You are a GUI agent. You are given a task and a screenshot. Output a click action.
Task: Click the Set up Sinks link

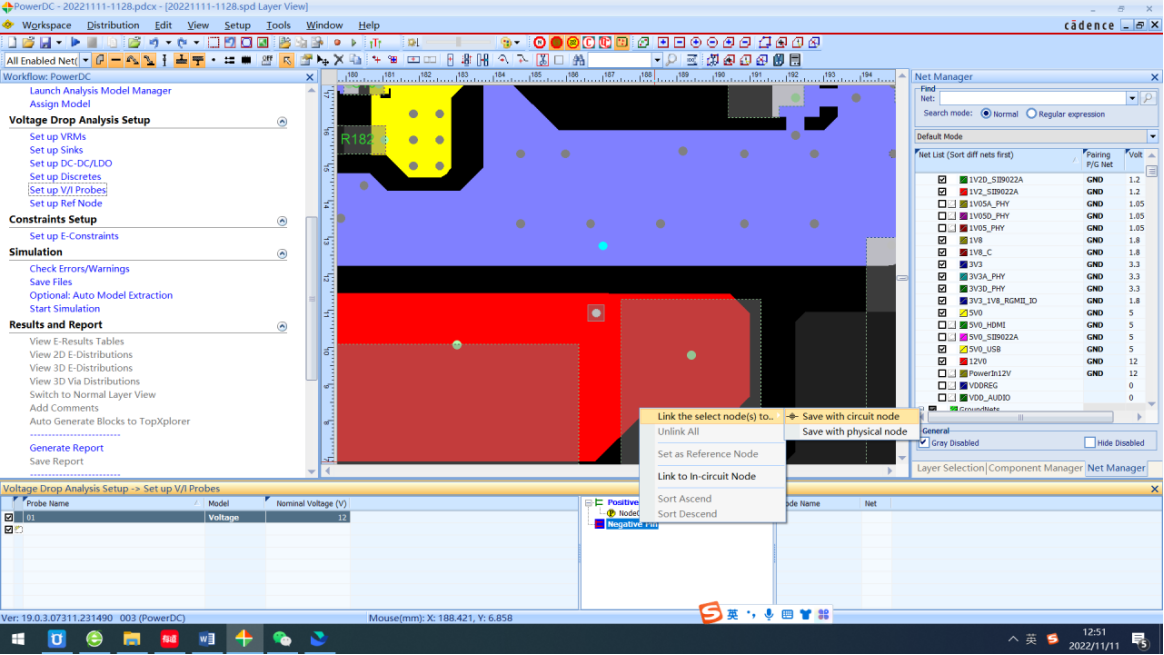coord(56,150)
